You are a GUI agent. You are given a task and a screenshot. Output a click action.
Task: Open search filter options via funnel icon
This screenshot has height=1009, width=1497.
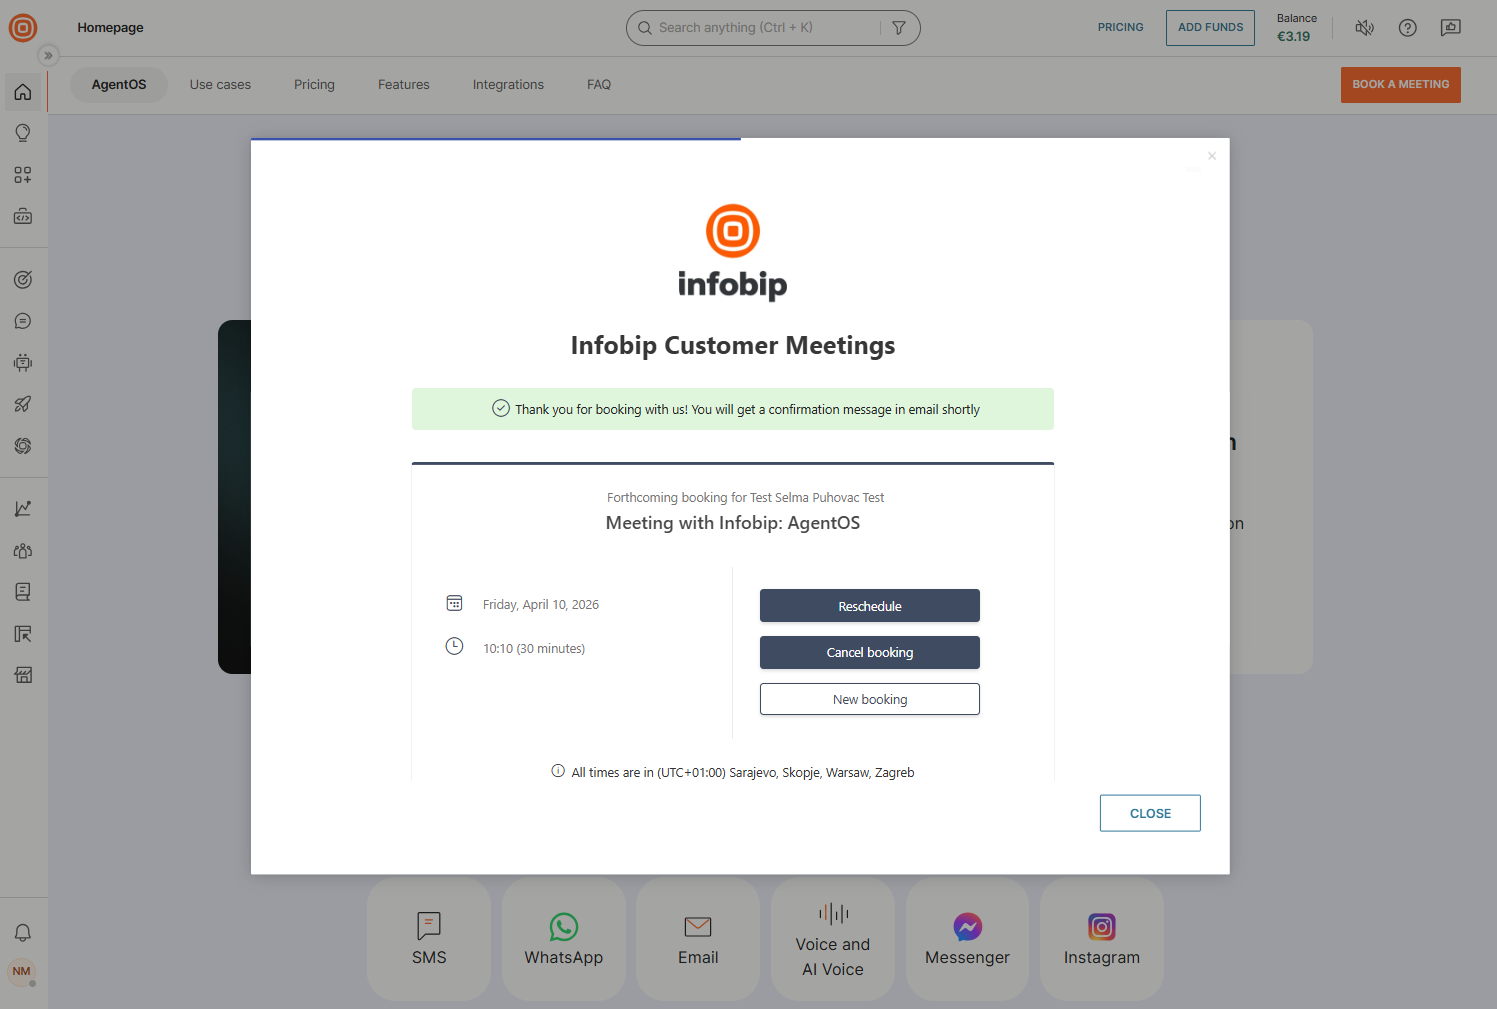pyautogui.click(x=898, y=27)
